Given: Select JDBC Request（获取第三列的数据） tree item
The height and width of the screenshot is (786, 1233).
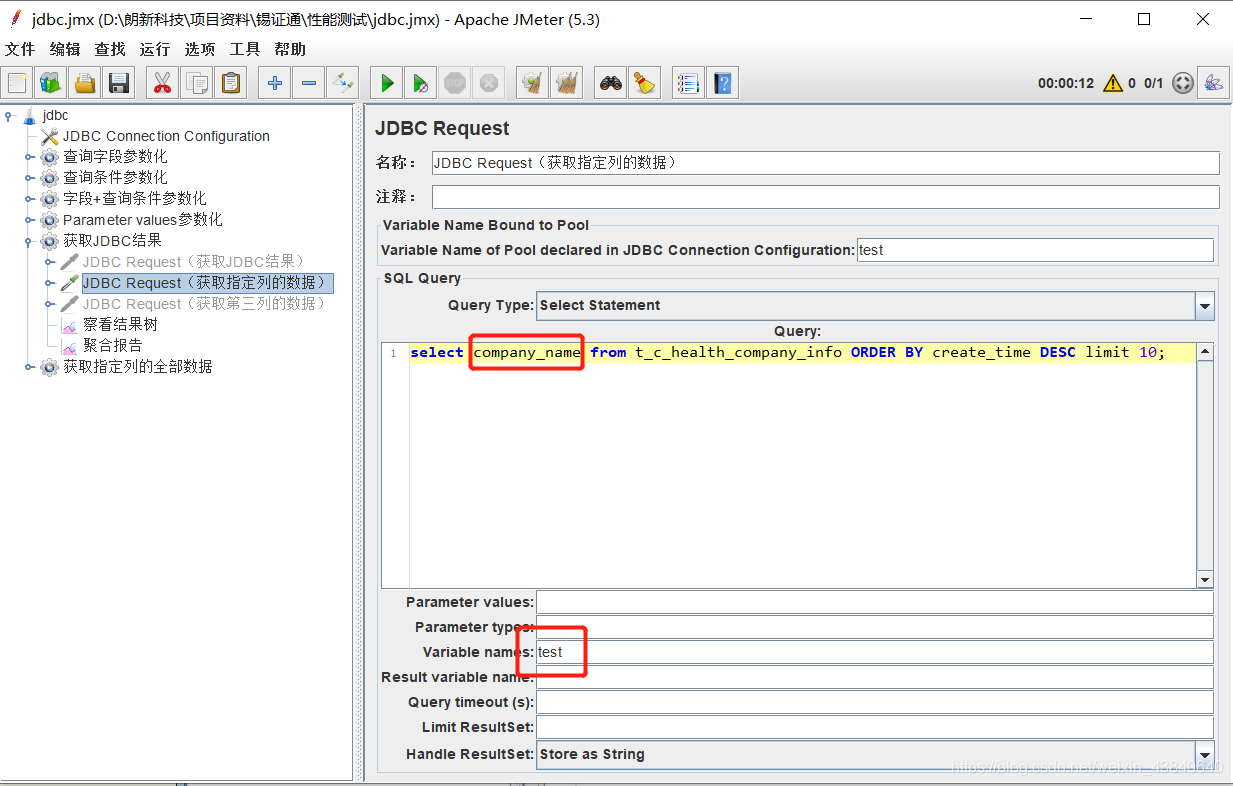Looking at the screenshot, I should pos(204,304).
